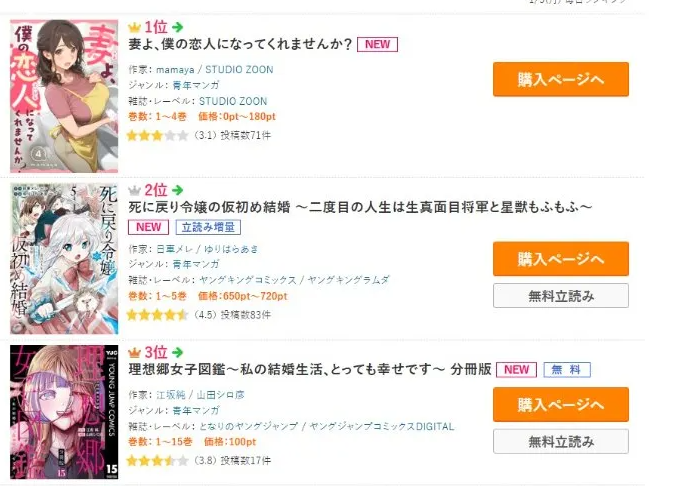This screenshot has height=486, width=688.
Task: Click the green arrow next to 3位
Action: click(177, 352)
